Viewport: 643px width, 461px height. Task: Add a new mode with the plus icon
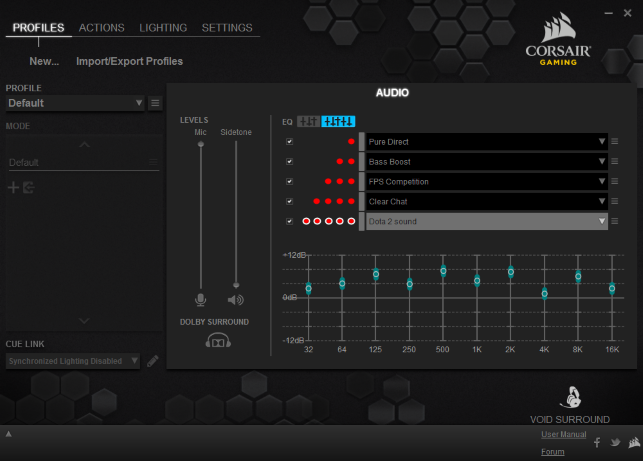14,187
